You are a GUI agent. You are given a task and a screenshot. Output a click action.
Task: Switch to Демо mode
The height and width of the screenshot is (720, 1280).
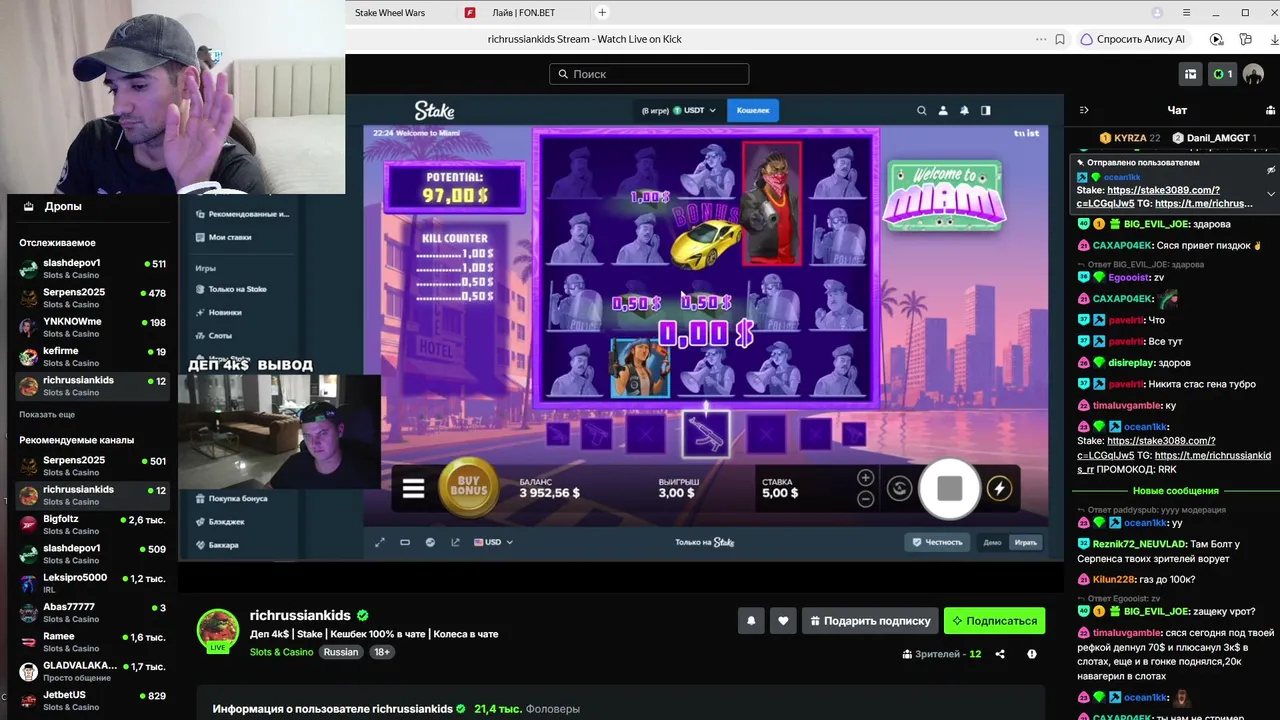(992, 542)
